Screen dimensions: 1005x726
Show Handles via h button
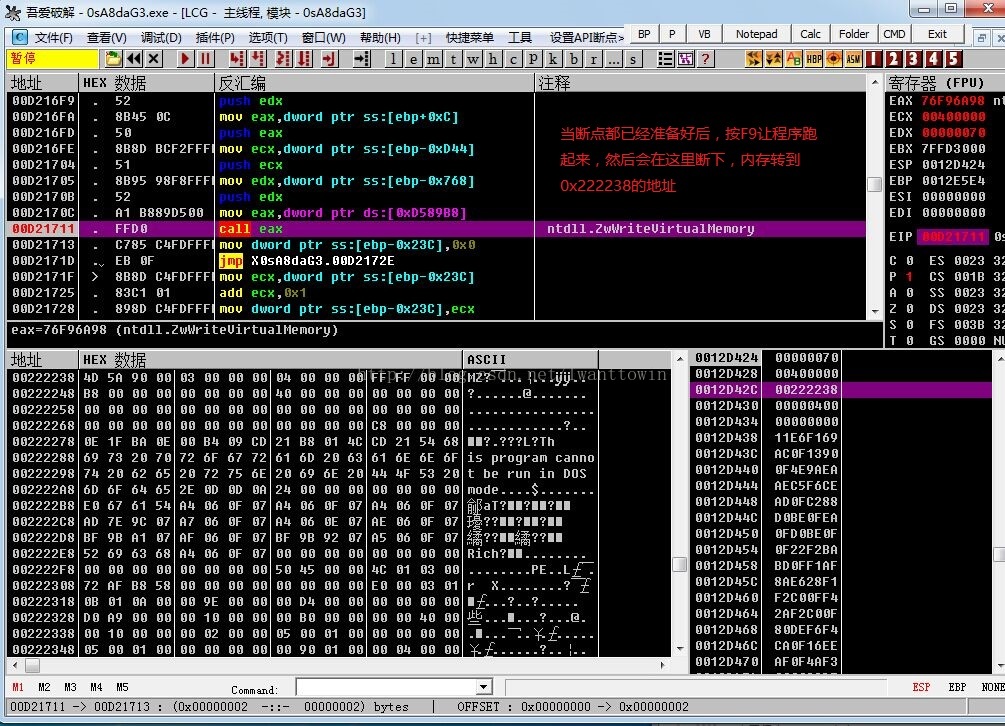coord(493,59)
